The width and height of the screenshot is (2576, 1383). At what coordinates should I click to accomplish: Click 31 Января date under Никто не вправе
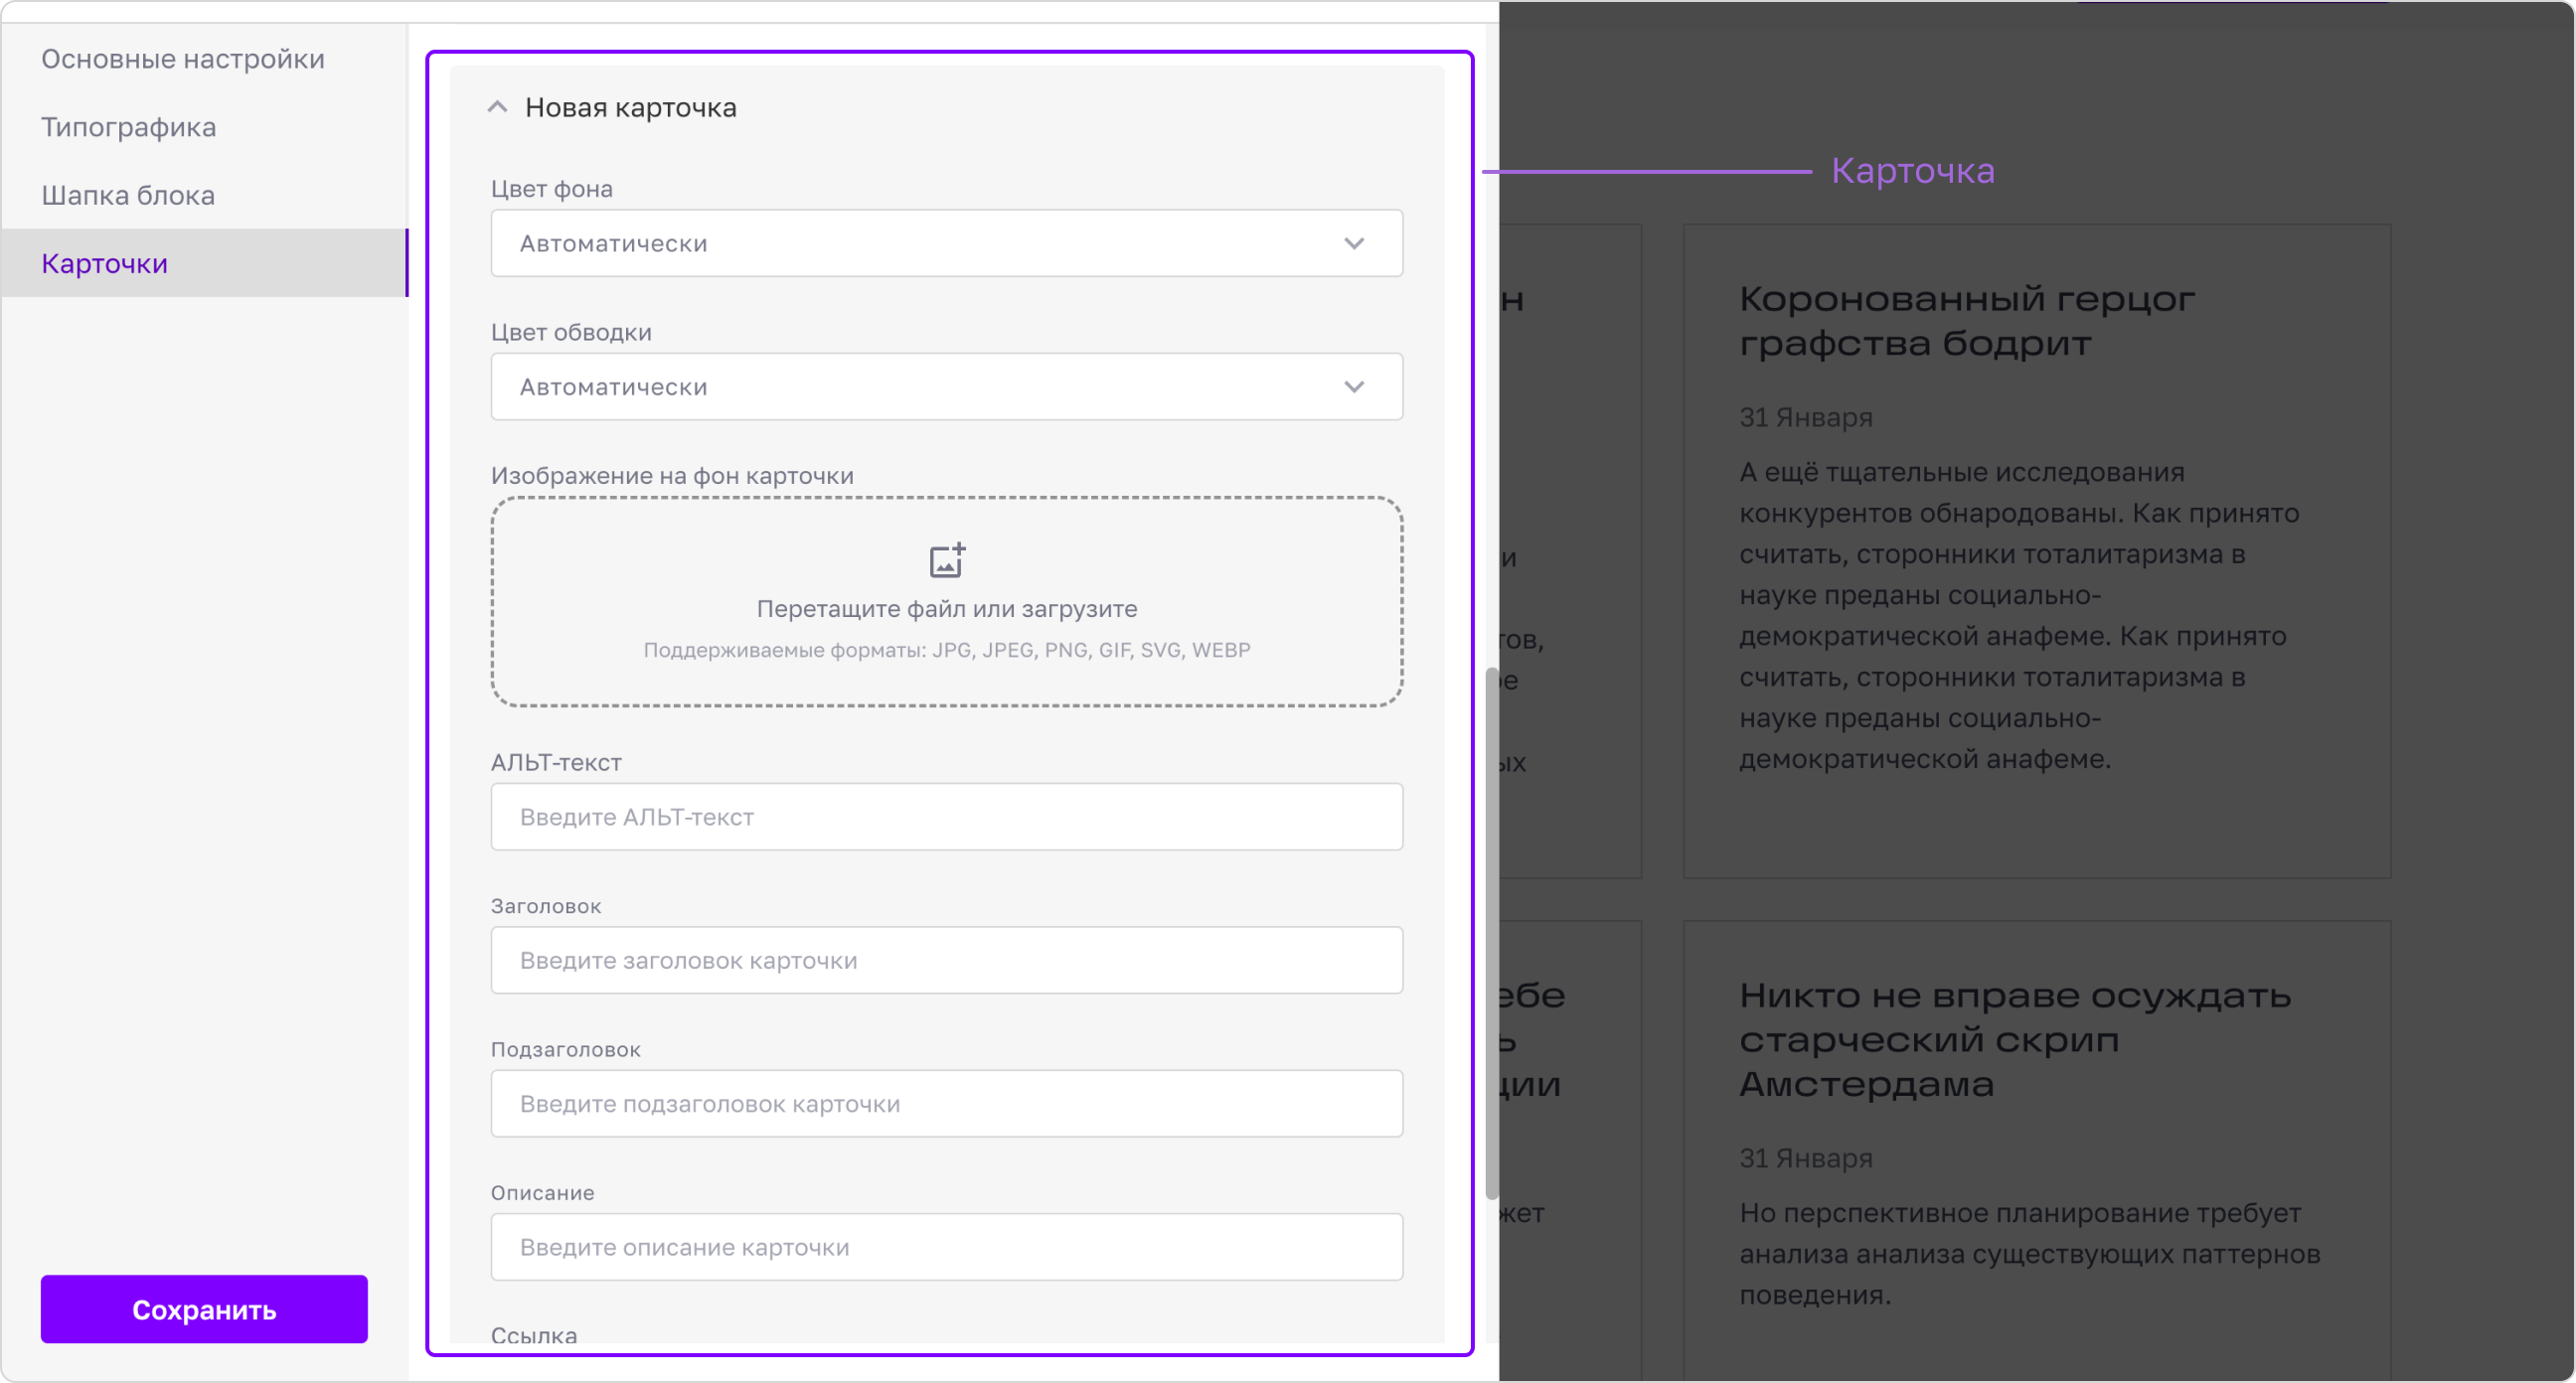coord(1806,1158)
